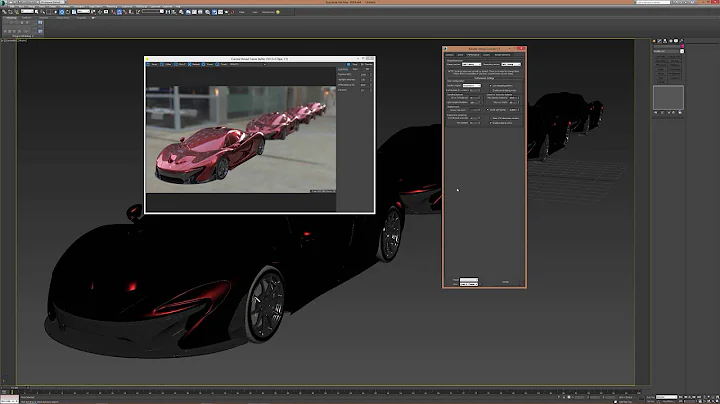720x404 pixels.
Task: Click Stop in Corona frame buffer
Action: click(350, 64)
